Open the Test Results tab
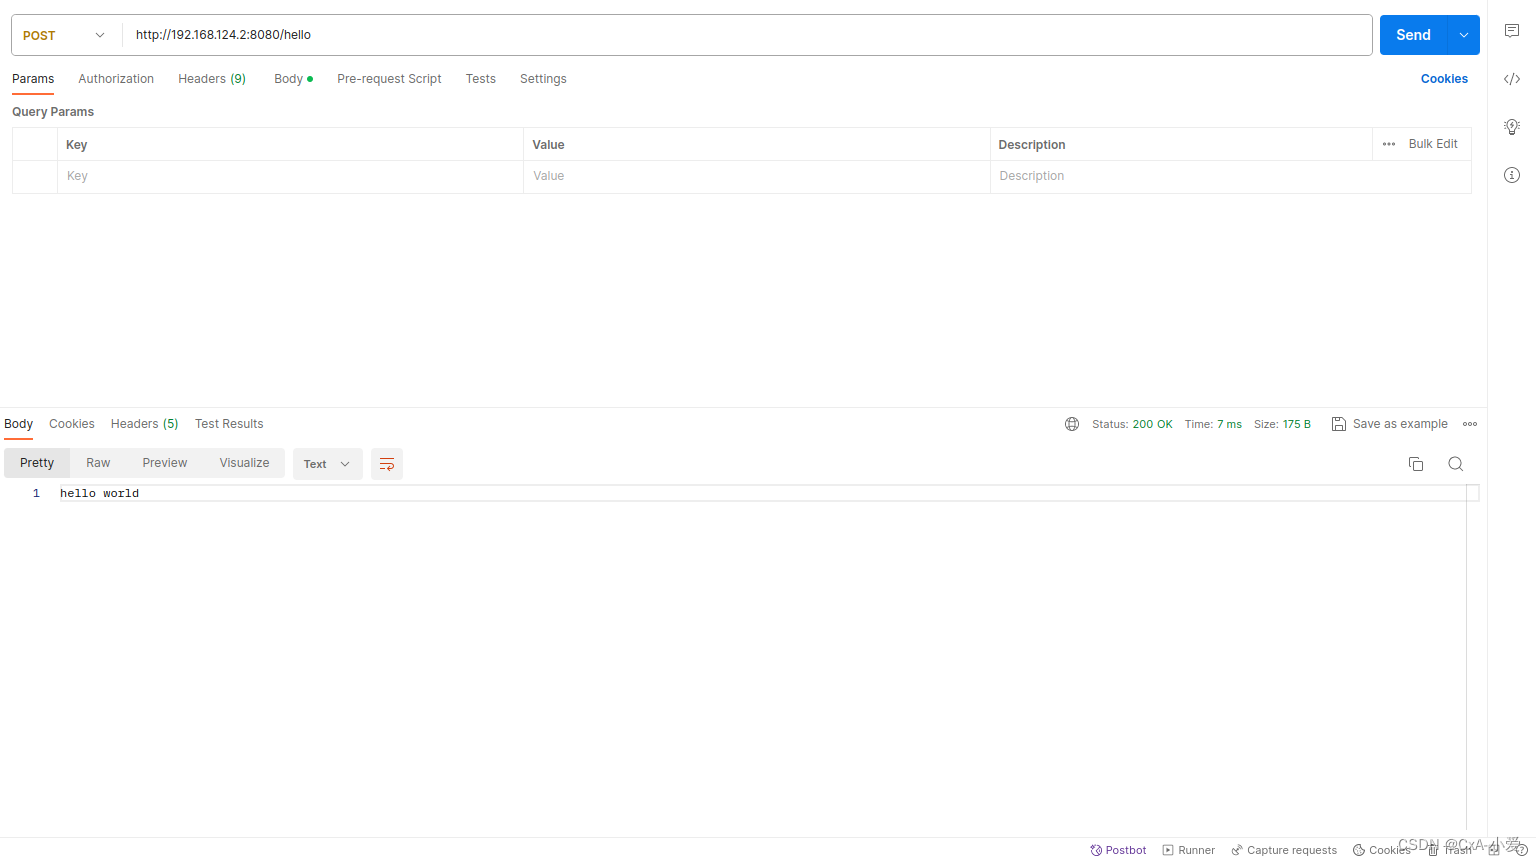1536x862 pixels. pos(229,424)
